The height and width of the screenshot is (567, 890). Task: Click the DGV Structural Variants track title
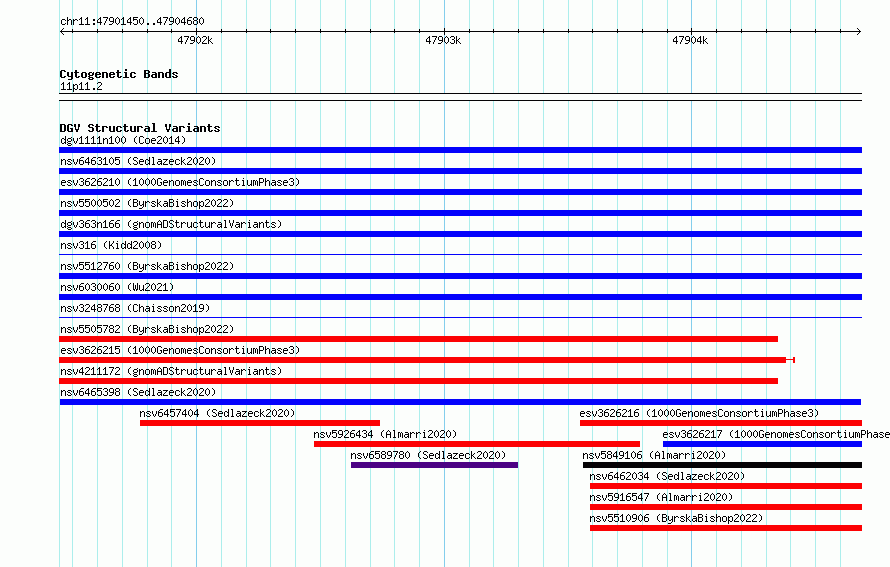[140, 128]
